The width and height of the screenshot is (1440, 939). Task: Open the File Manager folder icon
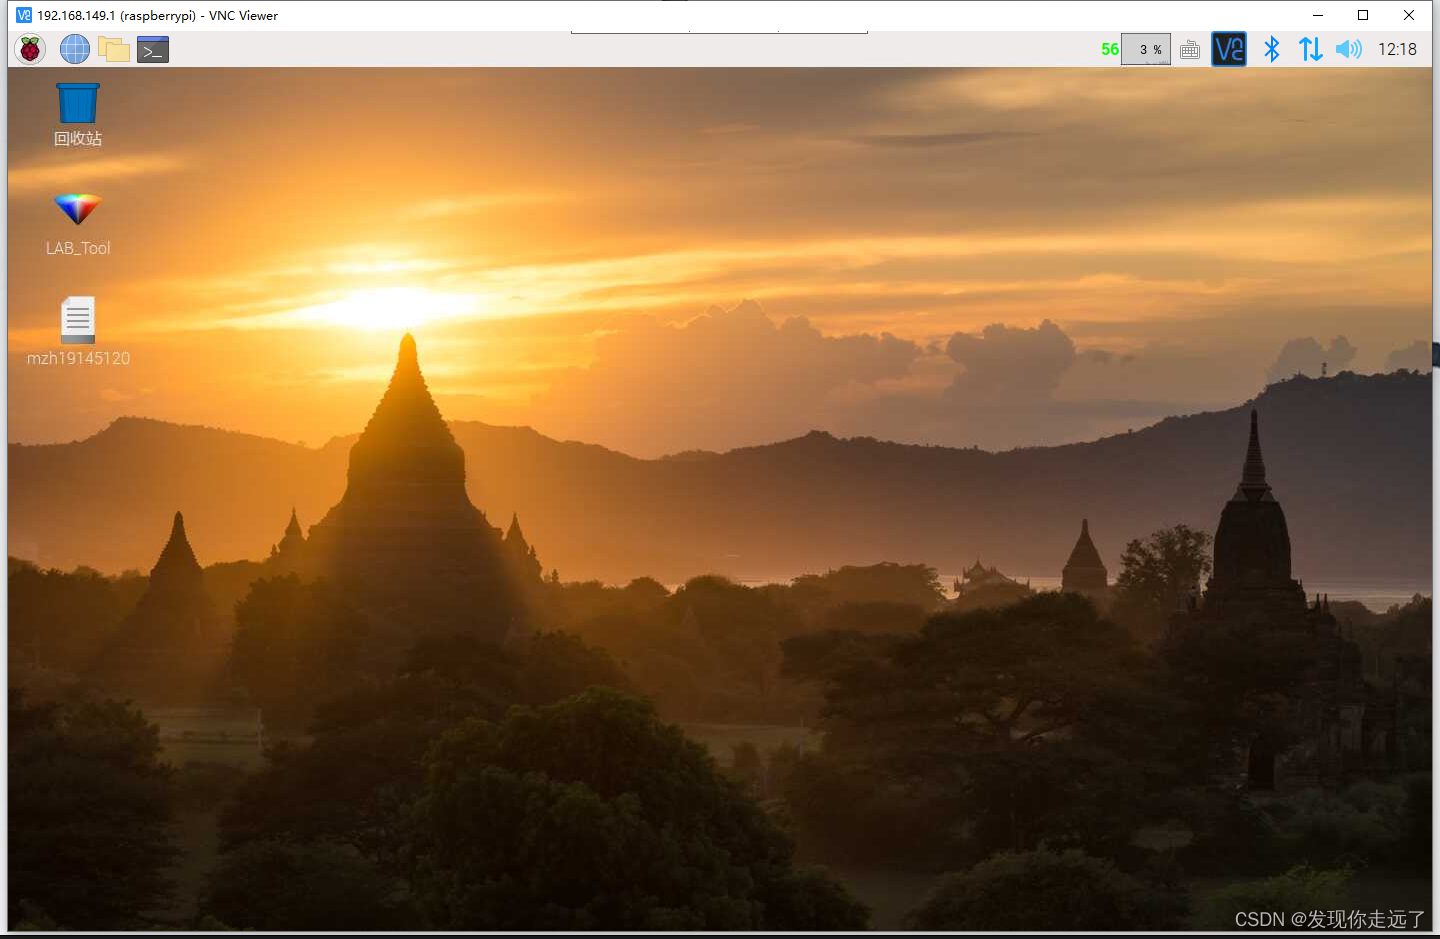tap(114, 49)
